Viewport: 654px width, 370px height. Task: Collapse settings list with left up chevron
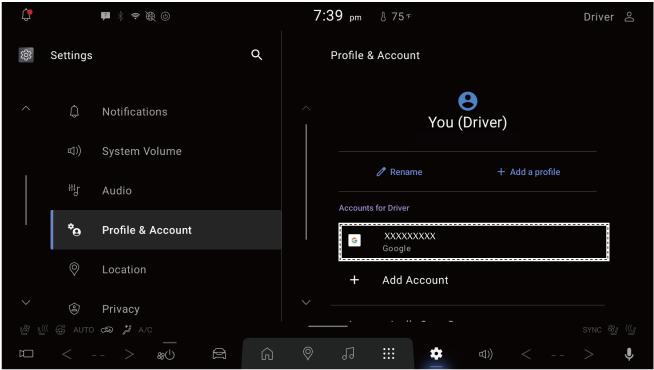26,108
